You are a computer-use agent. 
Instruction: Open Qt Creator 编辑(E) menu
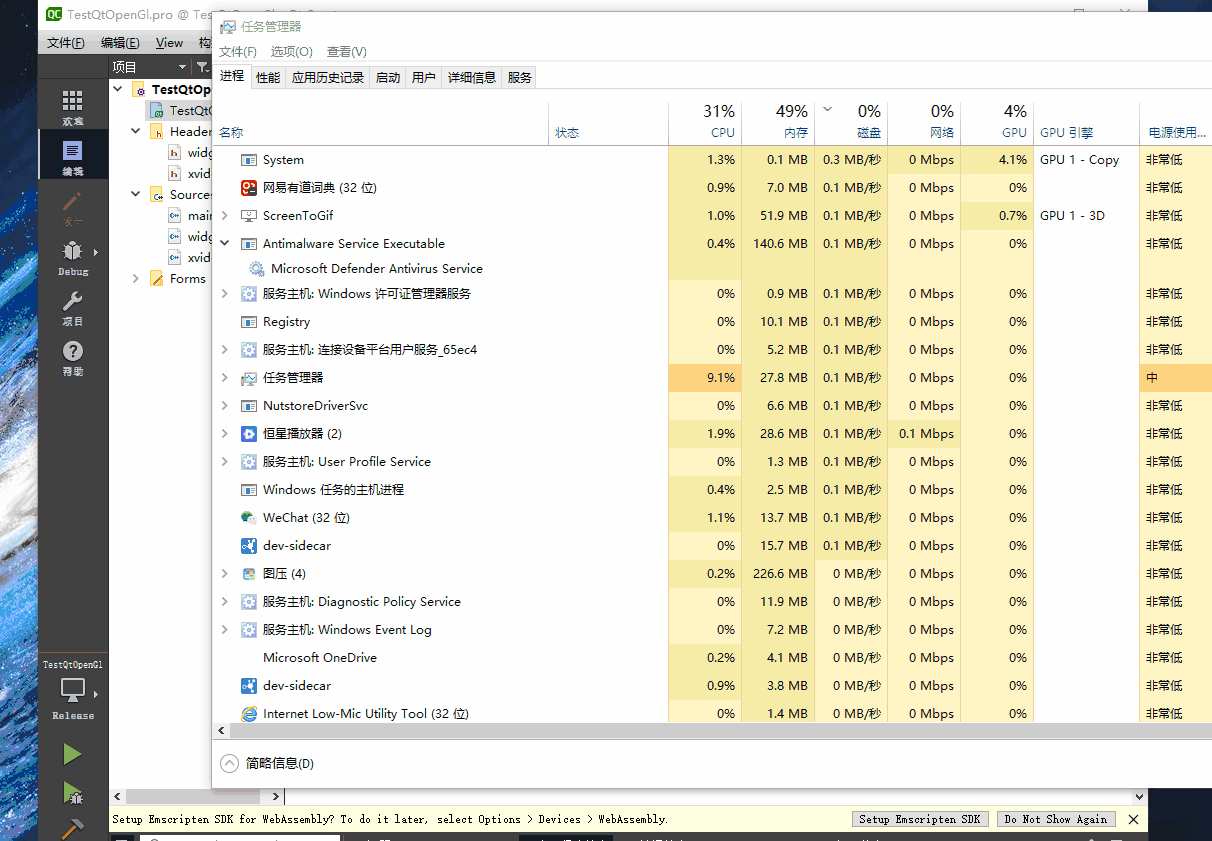tap(120, 43)
